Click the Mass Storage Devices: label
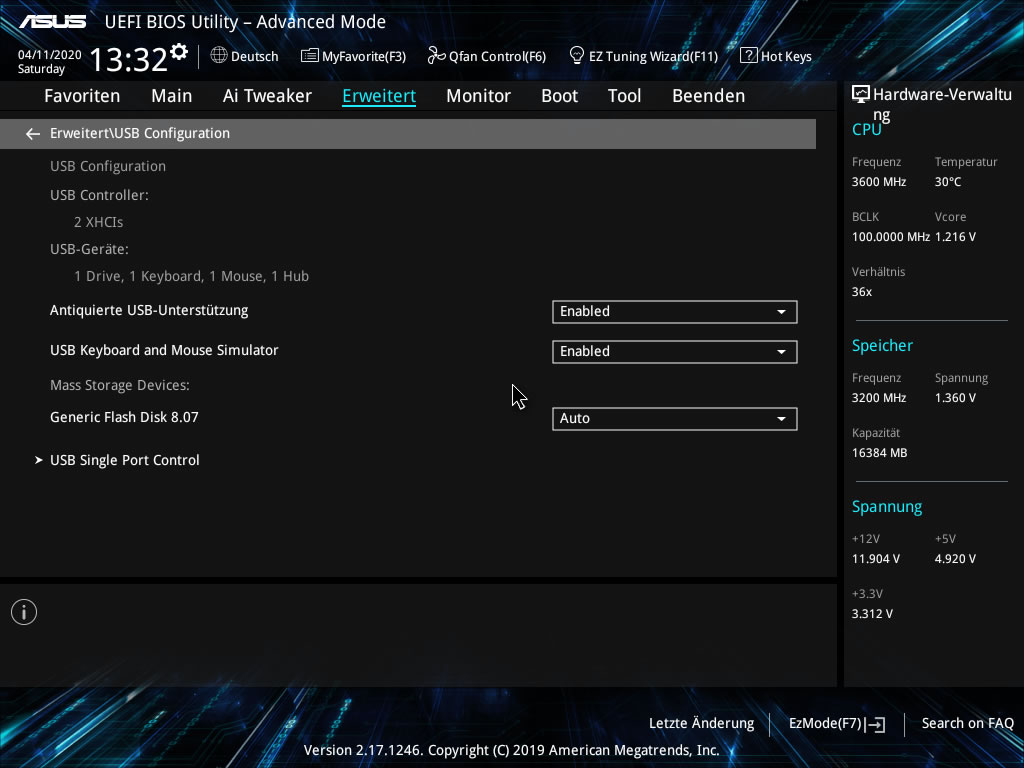Viewport: 1024px width, 768px height. 120,385
